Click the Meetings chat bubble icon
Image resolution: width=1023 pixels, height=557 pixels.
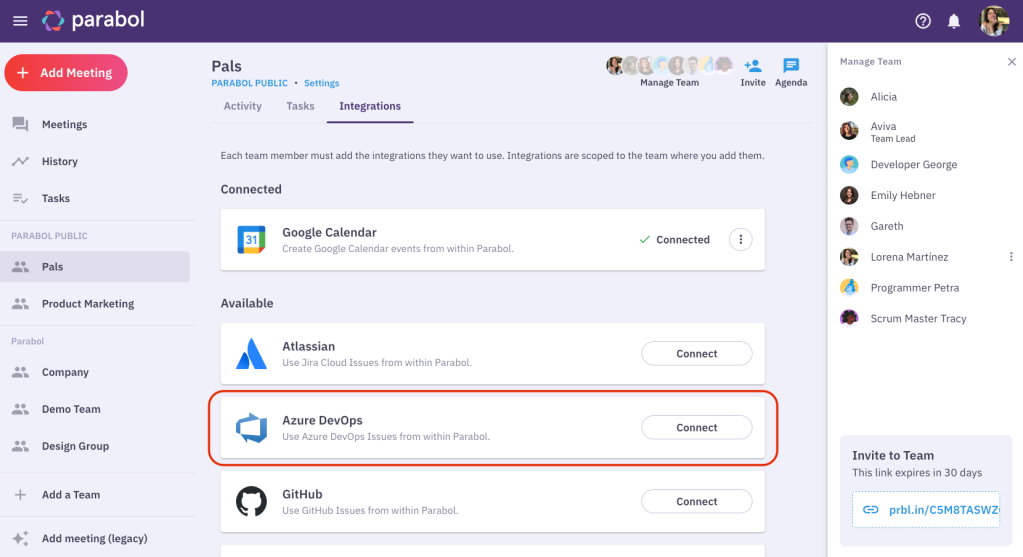coord(20,124)
